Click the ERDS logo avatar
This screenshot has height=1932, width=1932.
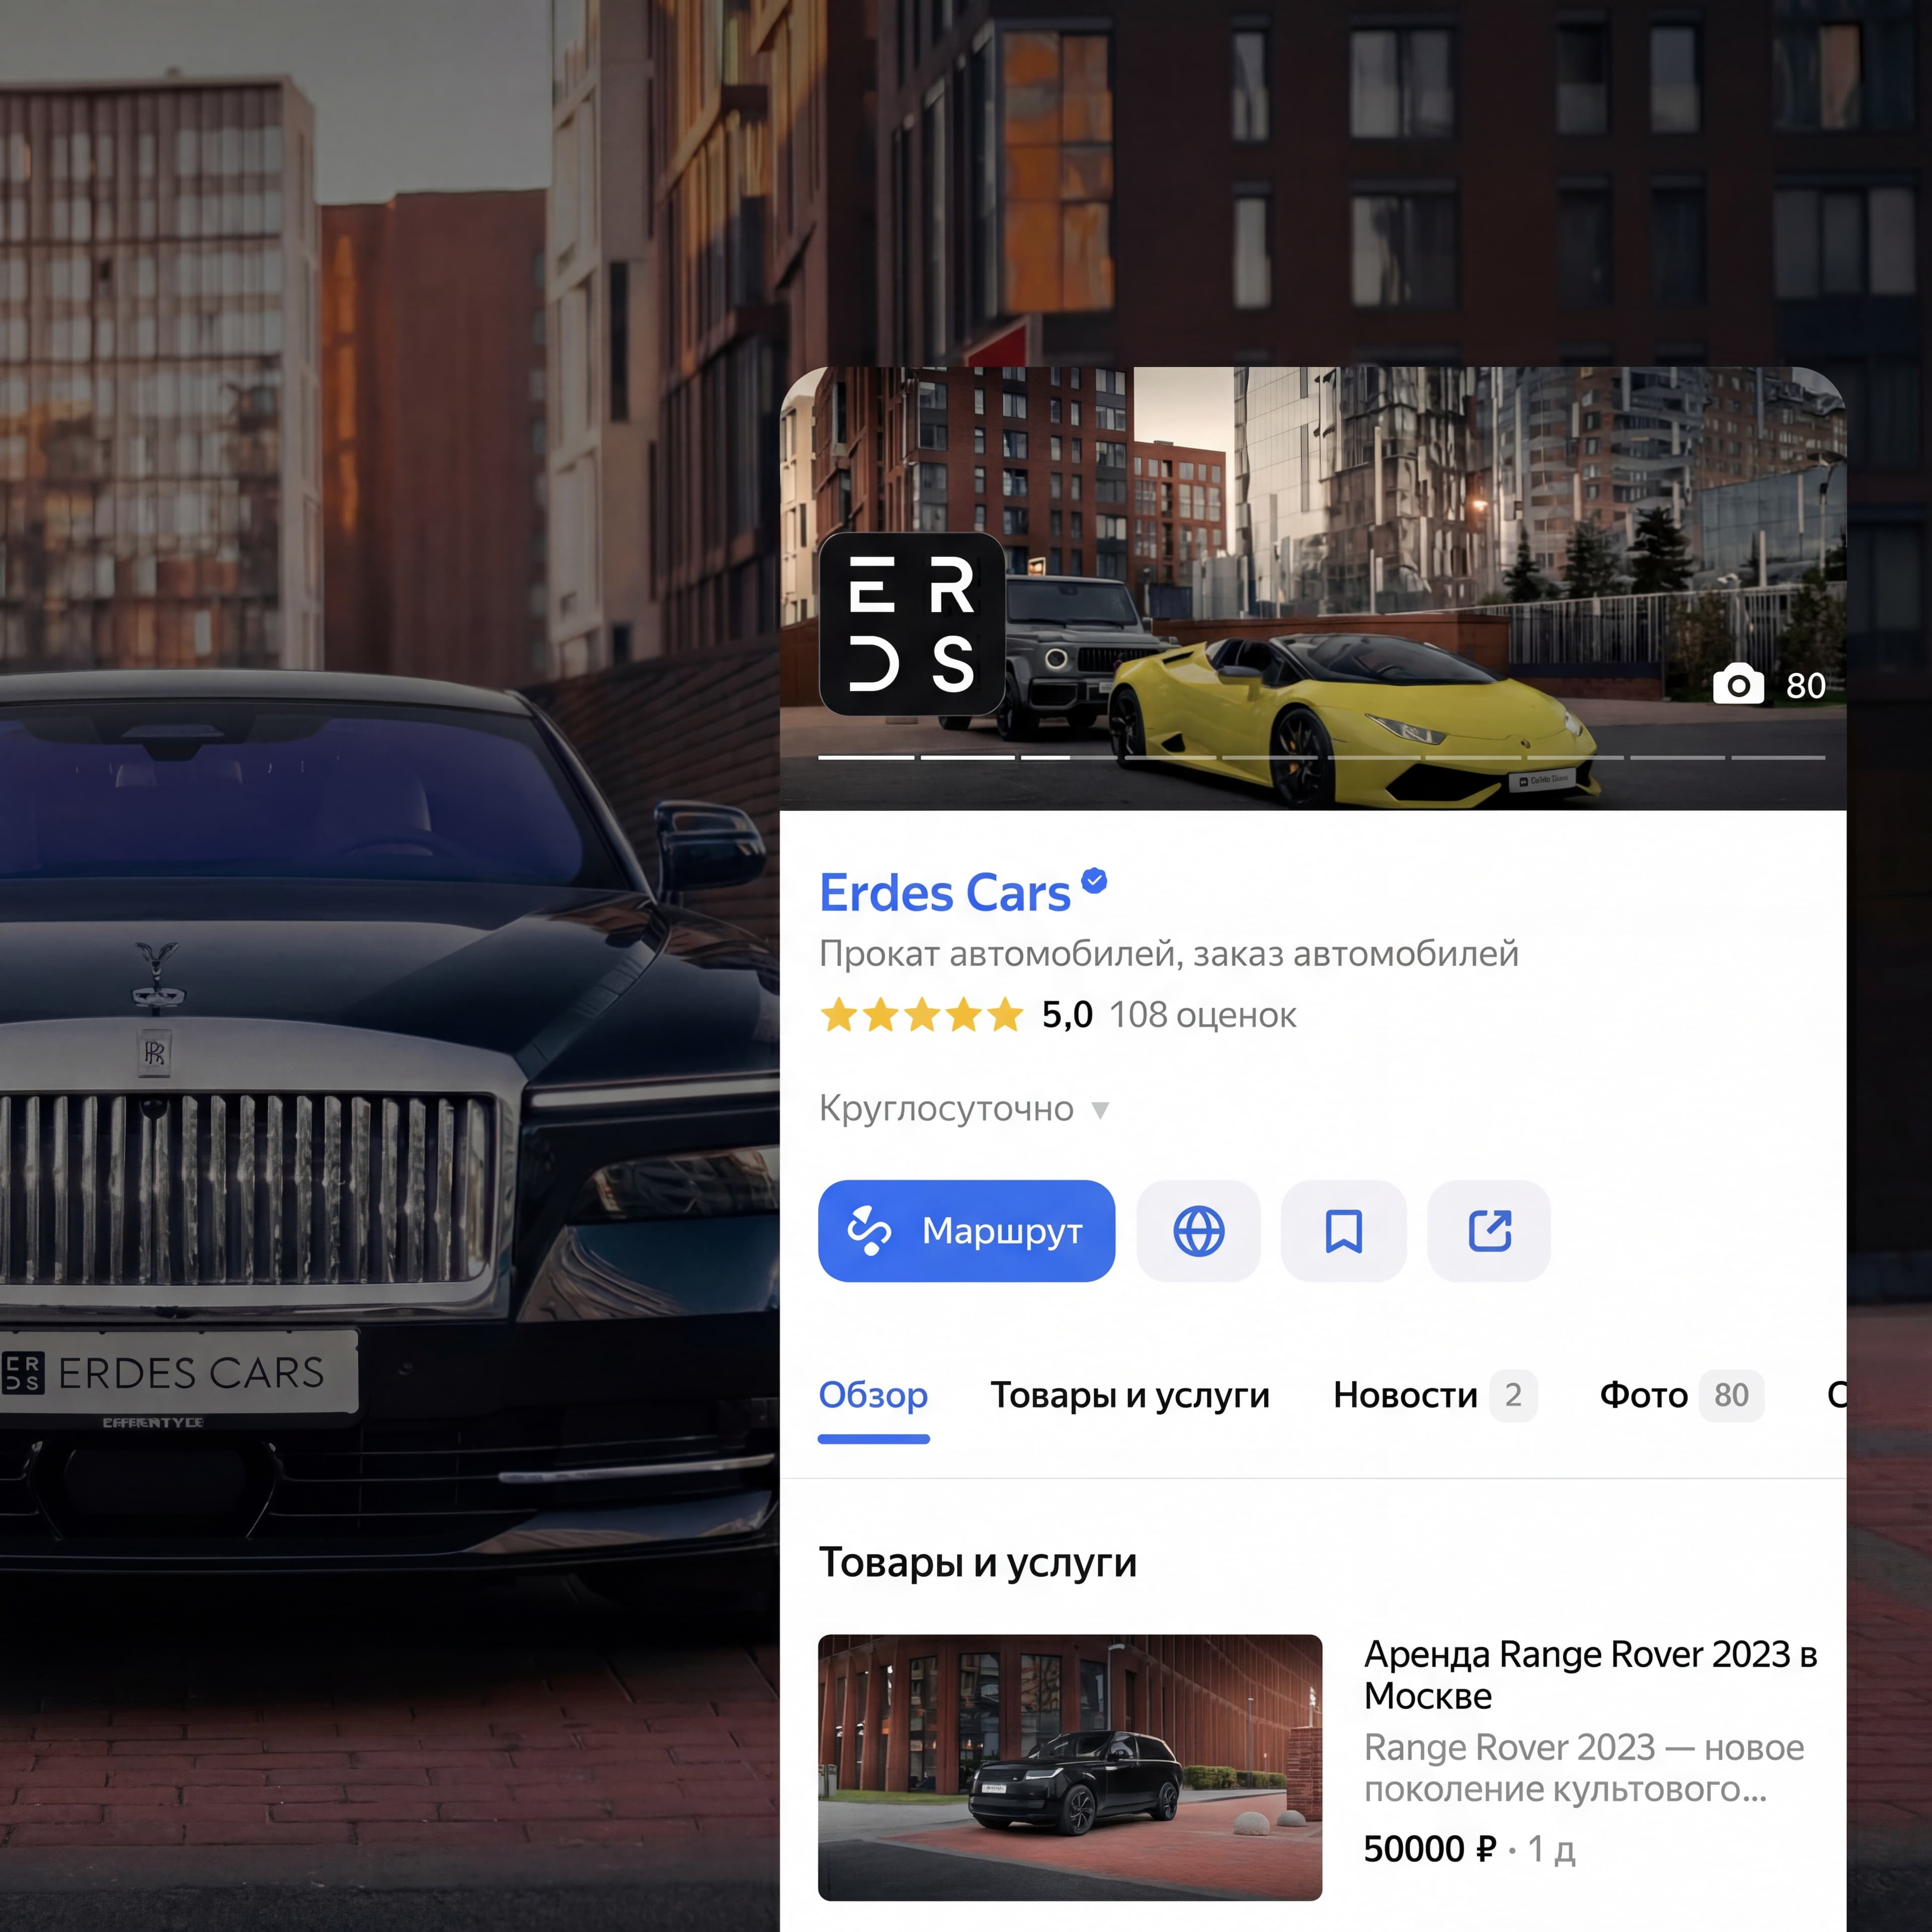(x=911, y=624)
